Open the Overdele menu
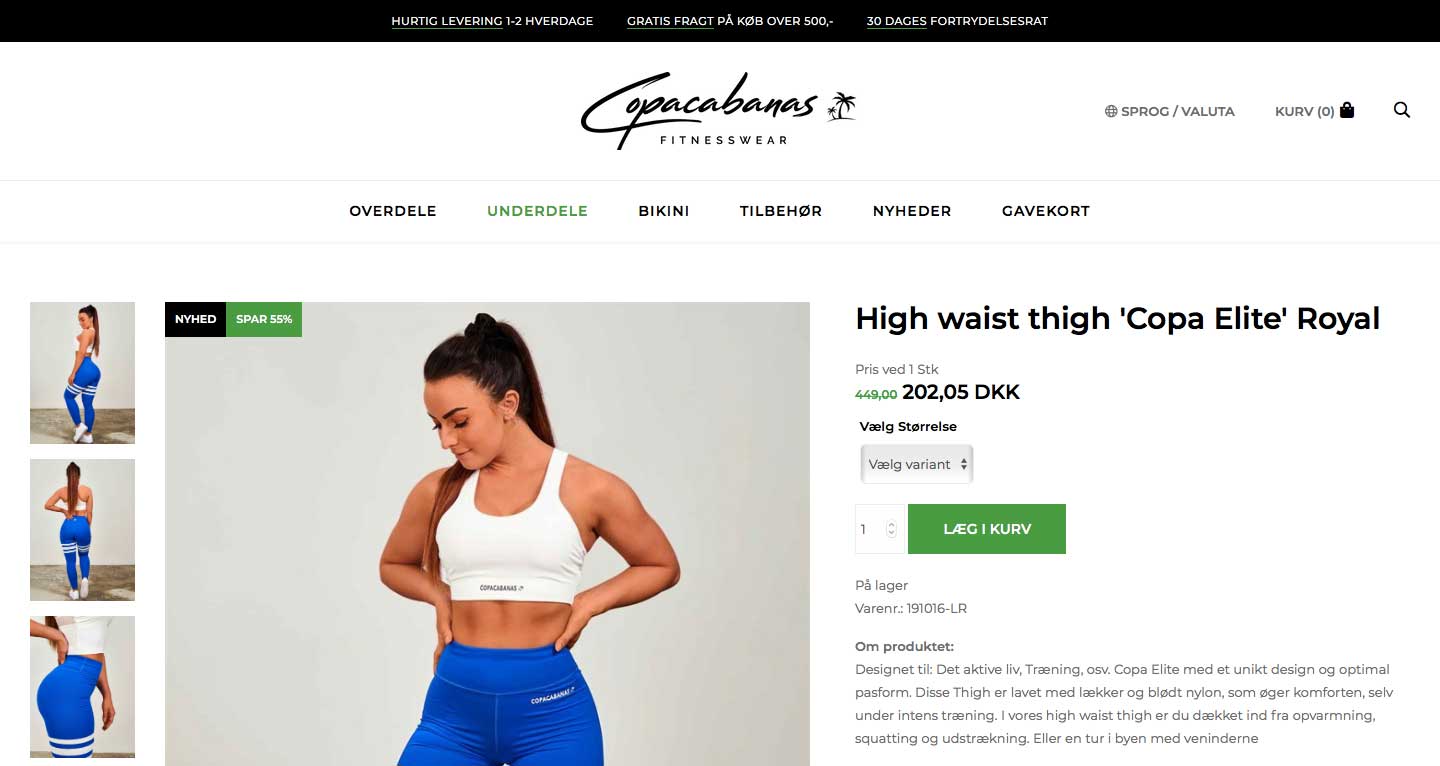Image resolution: width=1440 pixels, height=766 pixels. click(x=393, y=211)
